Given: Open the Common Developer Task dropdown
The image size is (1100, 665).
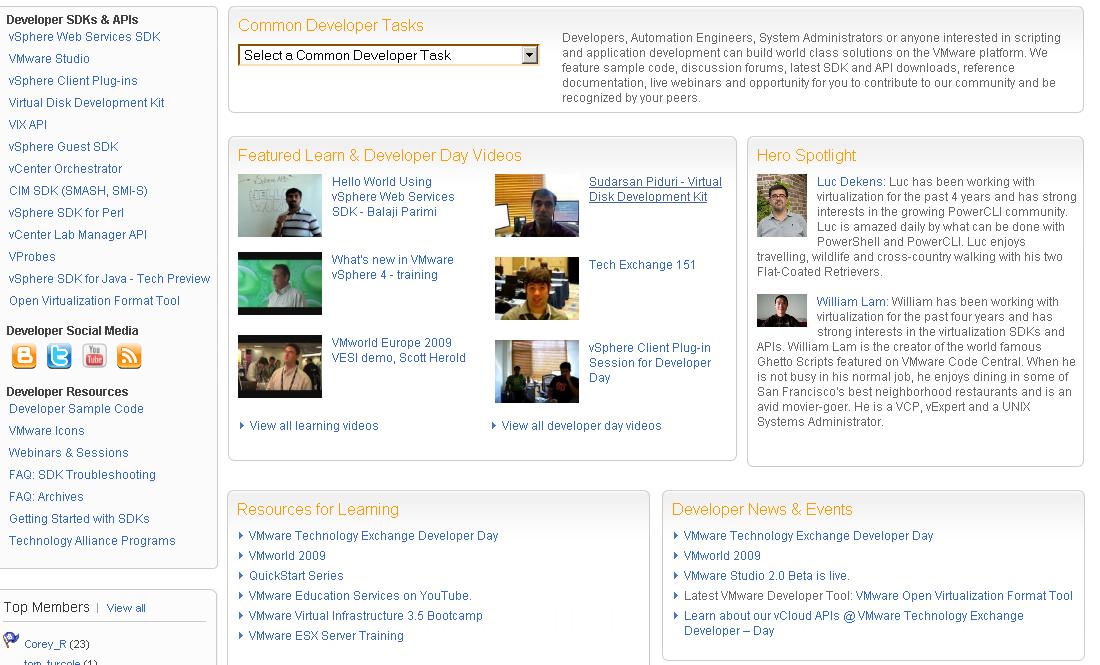Looking at the screenshot, I should [389, 55].
